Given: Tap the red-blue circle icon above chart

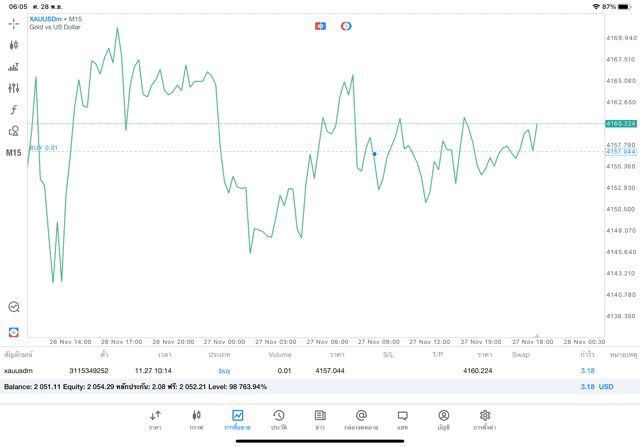Looking at the screenshot, I should click(346, 26).
